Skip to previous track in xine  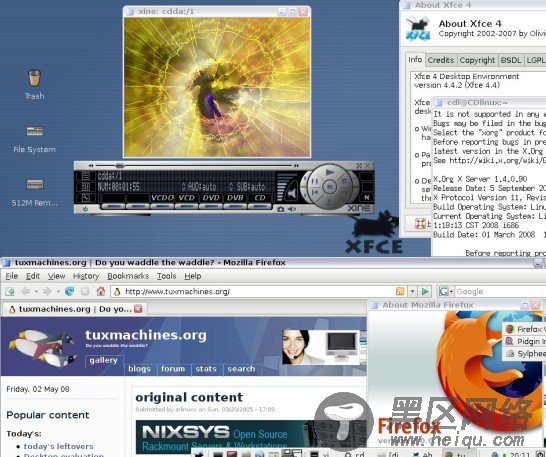(315, 192)
